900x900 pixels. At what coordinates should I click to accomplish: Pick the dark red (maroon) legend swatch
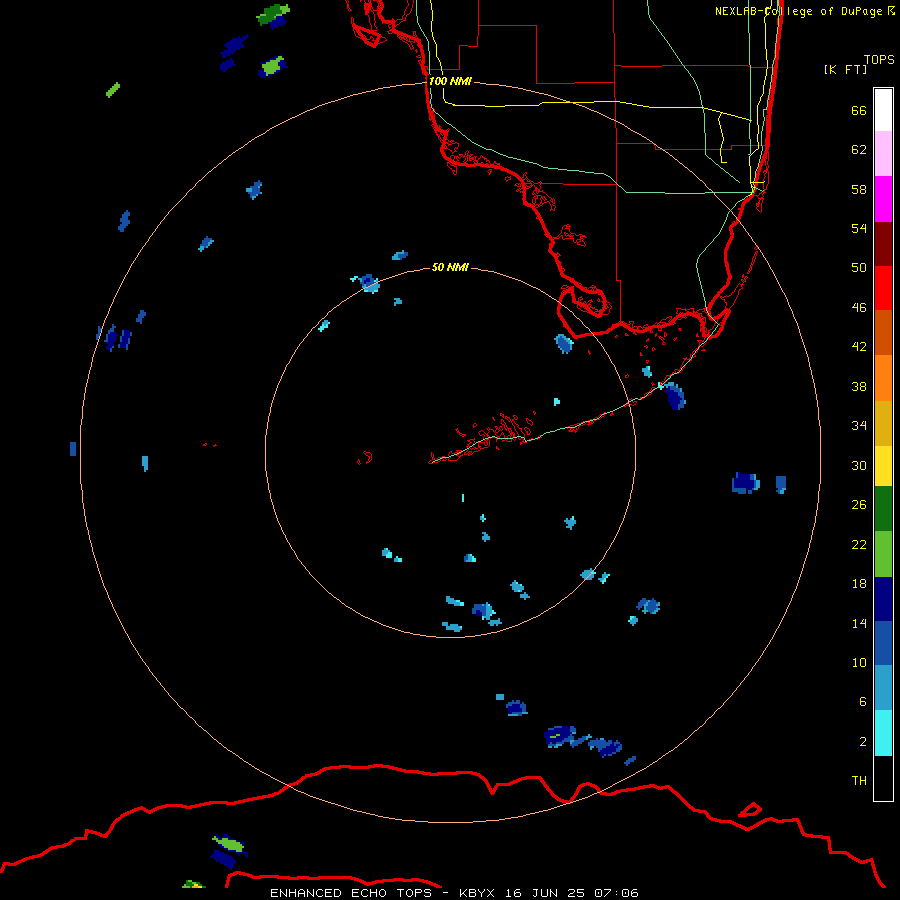(883, 244)
